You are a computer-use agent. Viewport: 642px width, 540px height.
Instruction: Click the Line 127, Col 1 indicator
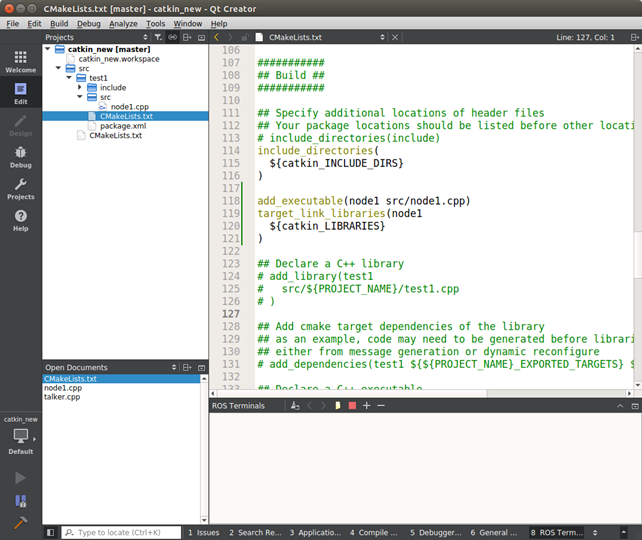pos(585,37)
